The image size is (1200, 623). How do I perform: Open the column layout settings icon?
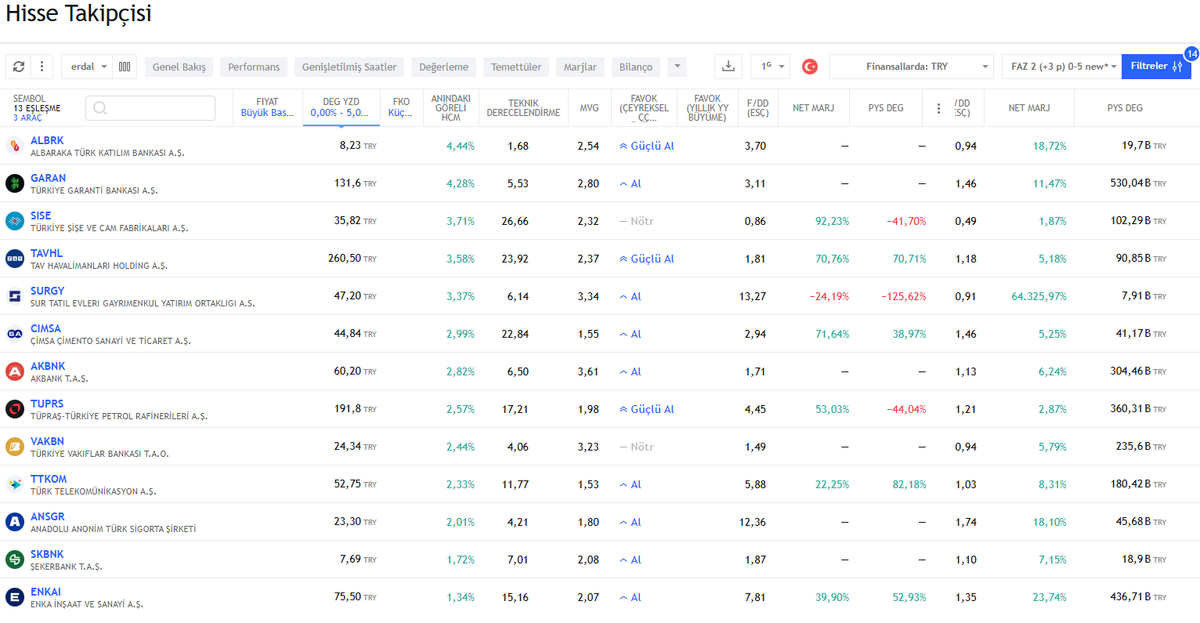click(125, 67)
